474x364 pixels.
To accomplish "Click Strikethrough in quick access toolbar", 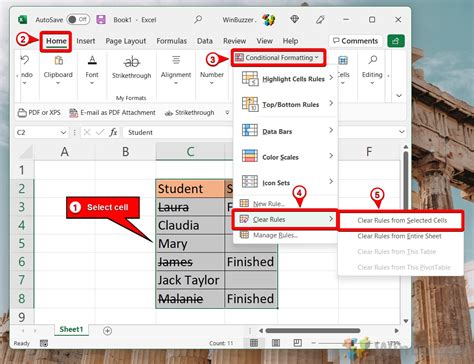I will (x=189, y=113).
